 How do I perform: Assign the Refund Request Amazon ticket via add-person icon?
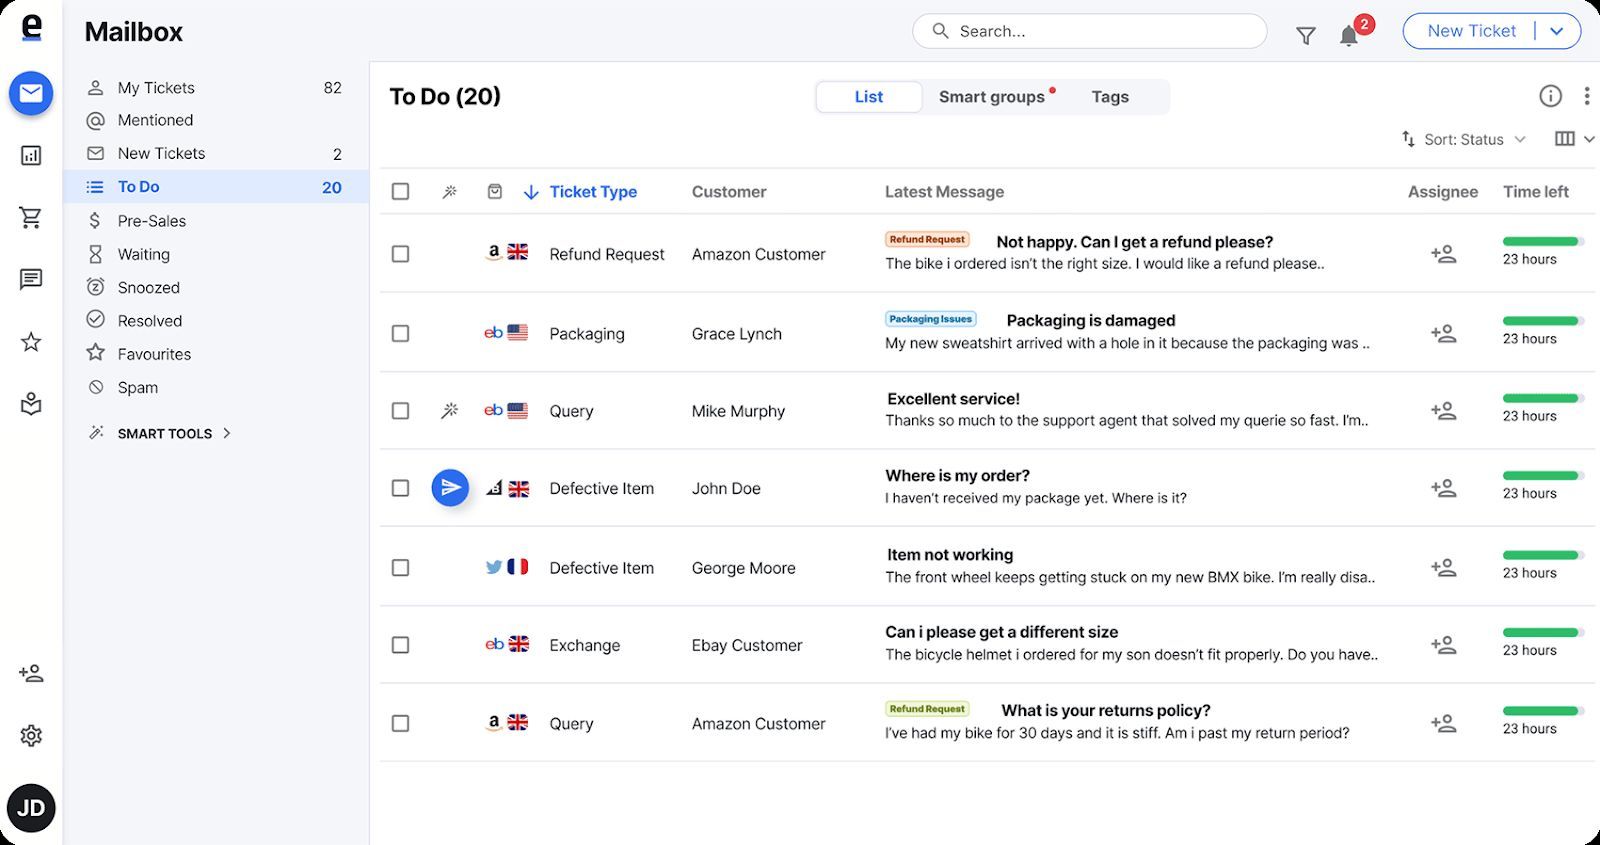pyautogui.click(x=1443, y=254)
